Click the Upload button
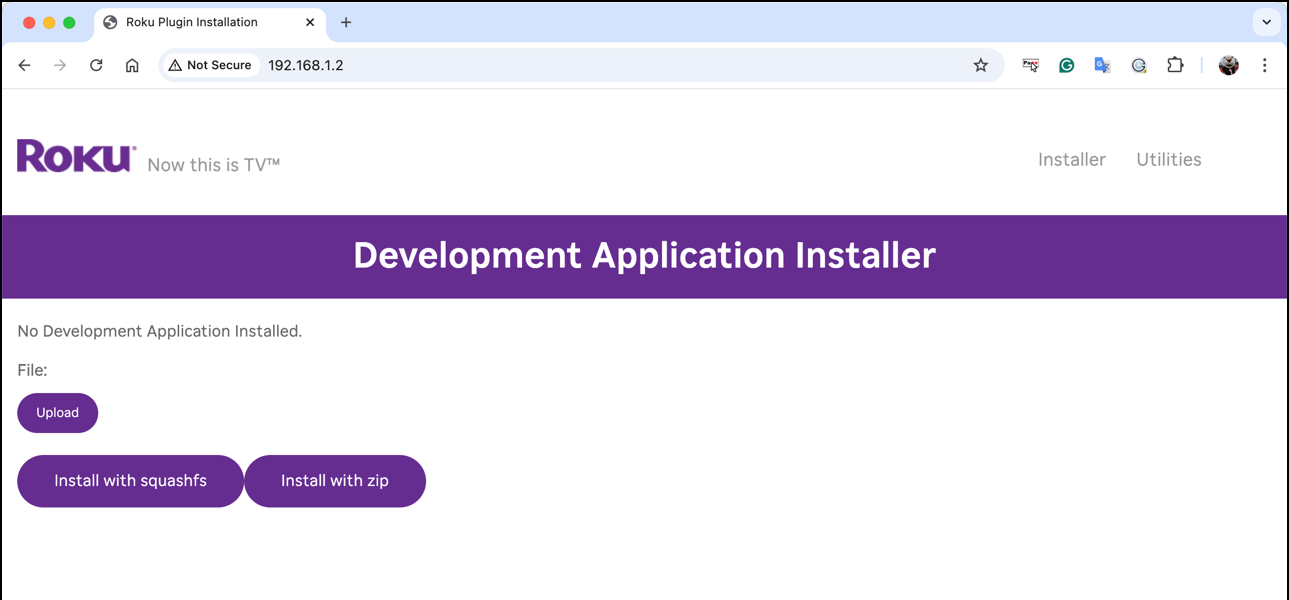This screenshot has width=1289, height=600. pos(57,412)
